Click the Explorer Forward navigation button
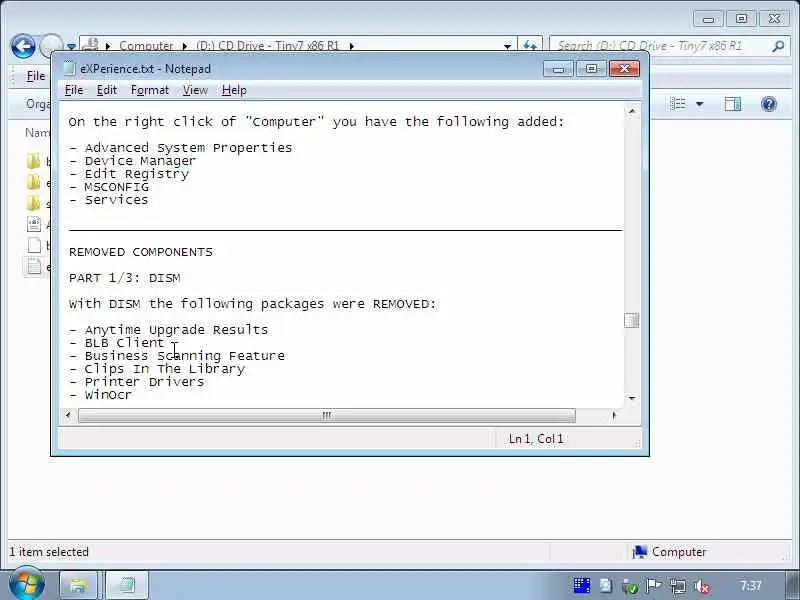Viewport: 800px width, 600px height. 49,46
